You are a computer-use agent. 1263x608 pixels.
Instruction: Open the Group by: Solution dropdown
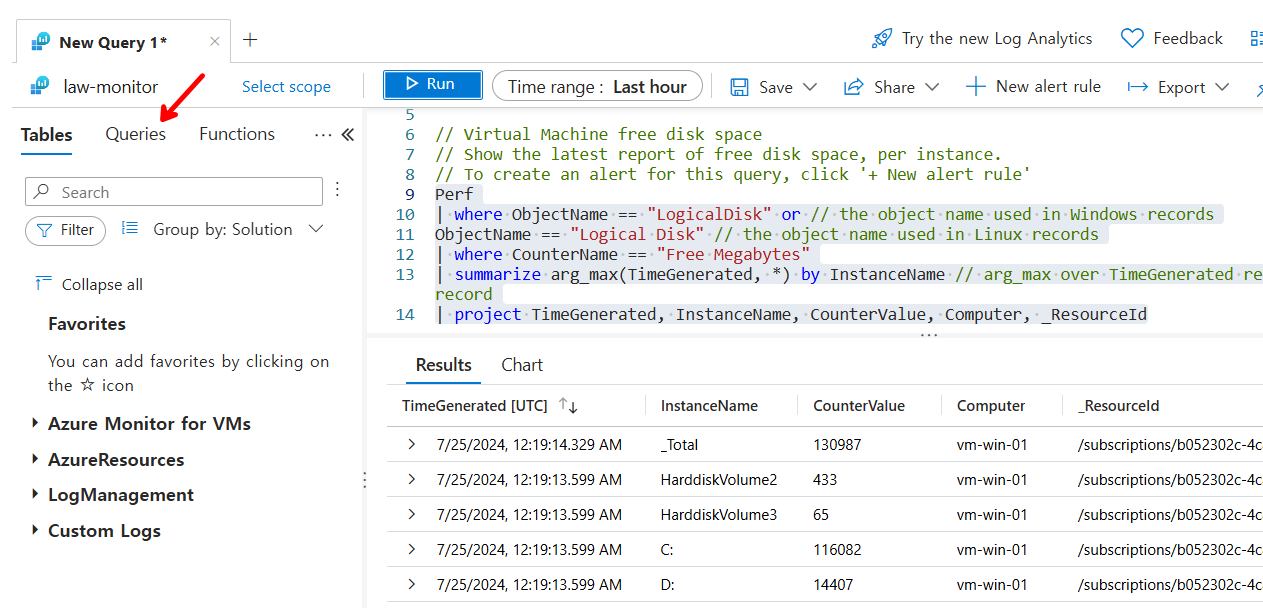[x=238, y=229]
